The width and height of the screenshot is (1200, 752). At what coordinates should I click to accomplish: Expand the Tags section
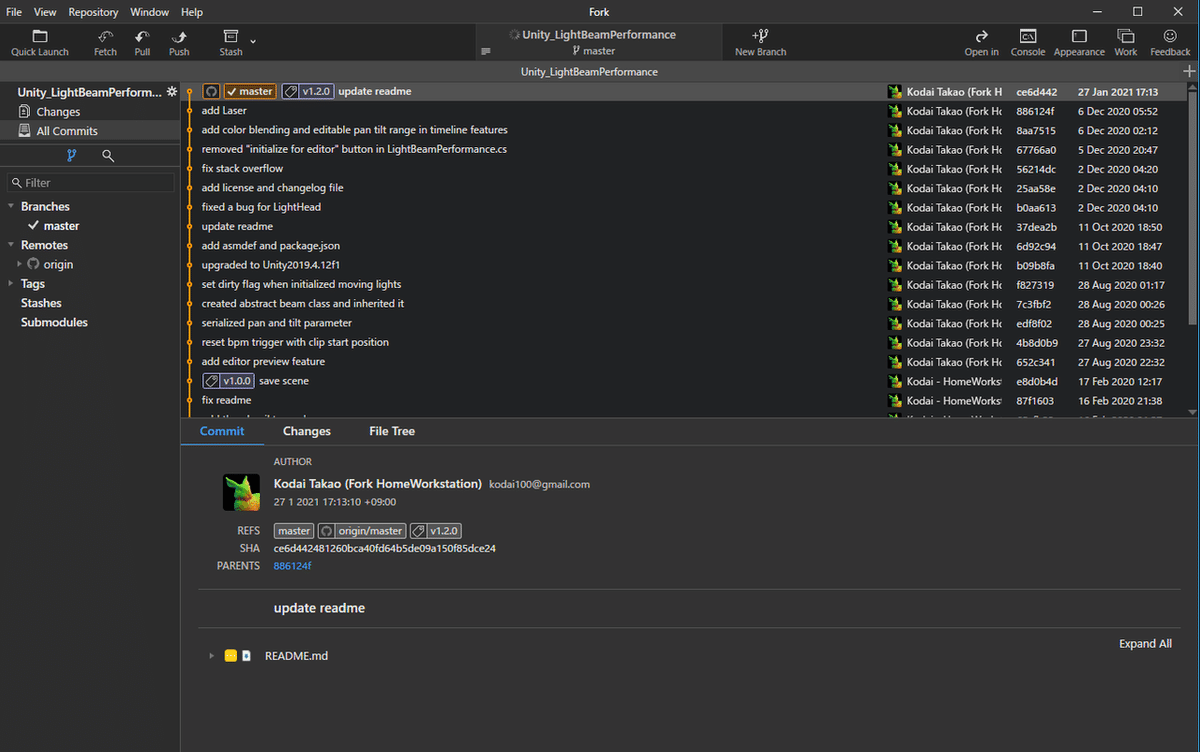pos(11,284)
